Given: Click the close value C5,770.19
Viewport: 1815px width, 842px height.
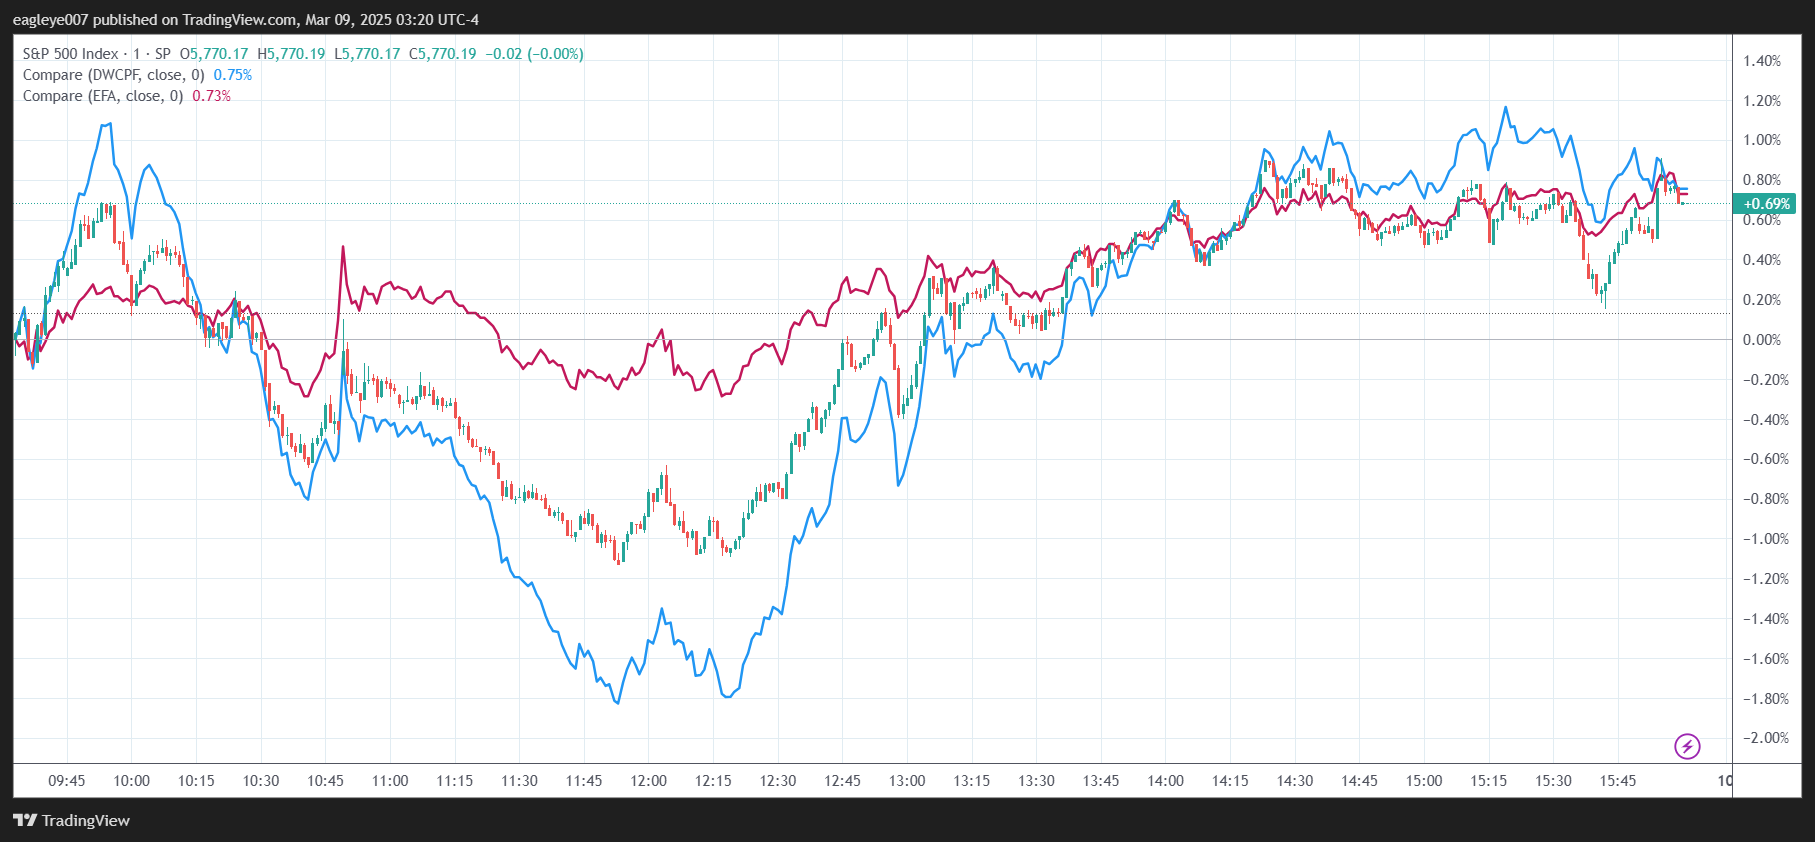Looking at the screenshot, I should click(443, 54).
